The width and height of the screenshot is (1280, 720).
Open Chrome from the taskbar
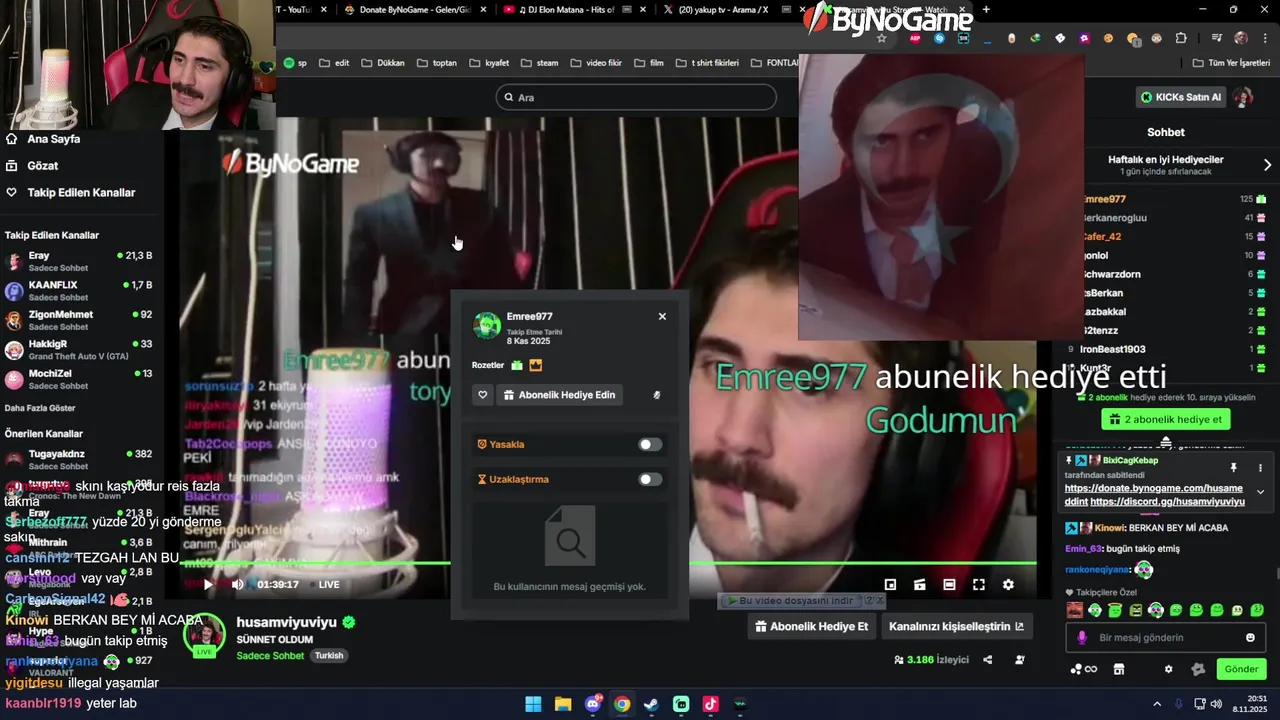coord(622,704)
